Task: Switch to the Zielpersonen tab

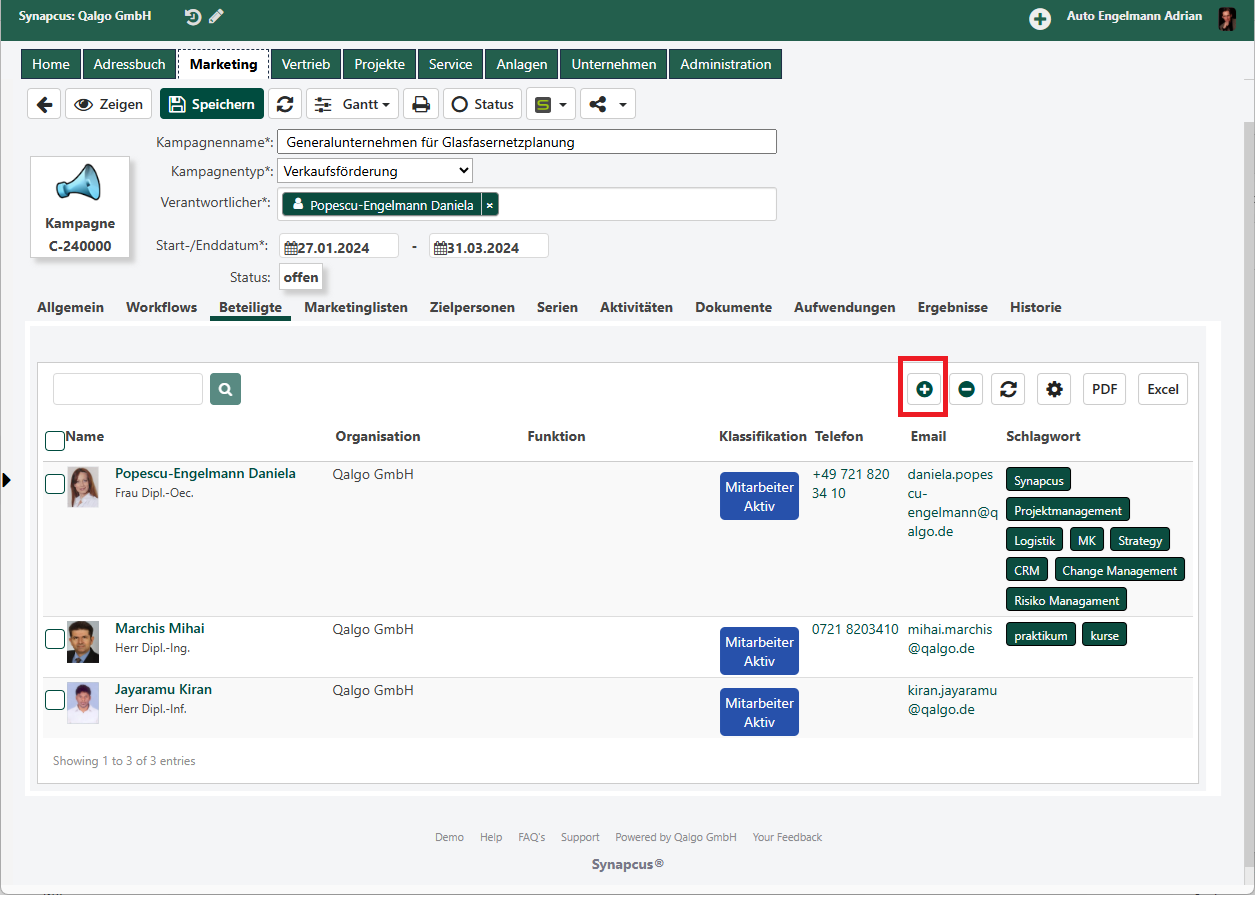Action: (472, 307)
